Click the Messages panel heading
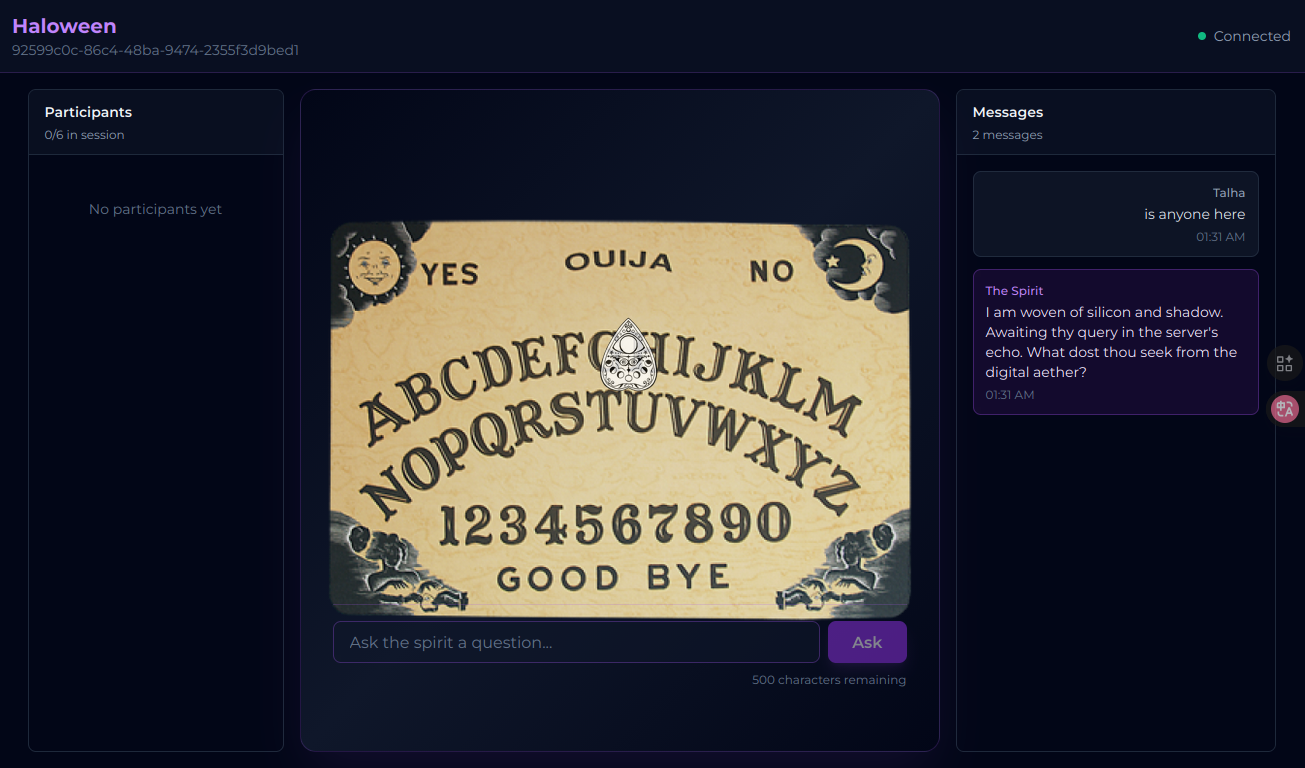The width and height of the screenshot is (1305, 768). point(1008,112)
